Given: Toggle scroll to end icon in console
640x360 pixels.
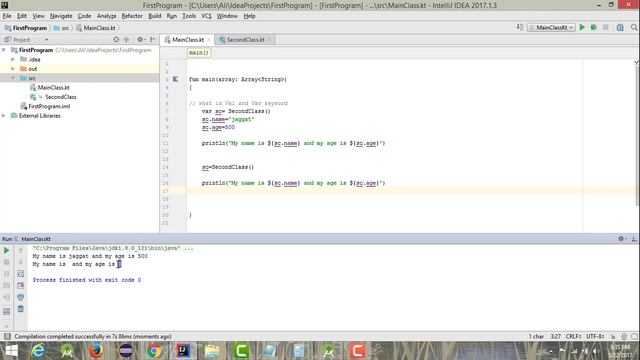Looking at the screenshot, I should click(x=20, y=285).
